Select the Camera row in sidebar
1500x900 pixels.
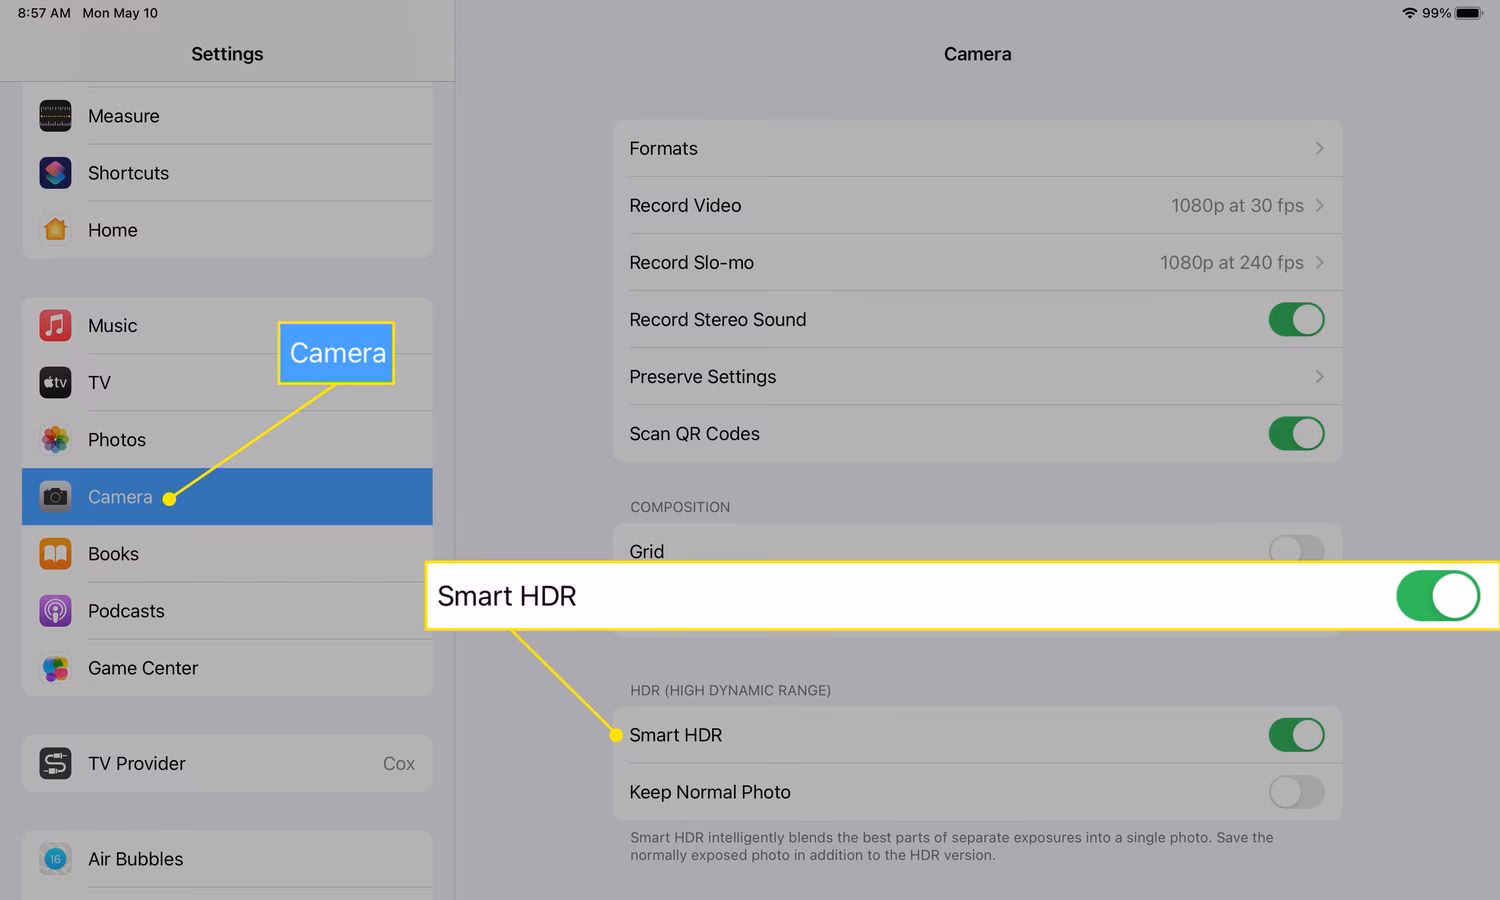click(227, 497)
